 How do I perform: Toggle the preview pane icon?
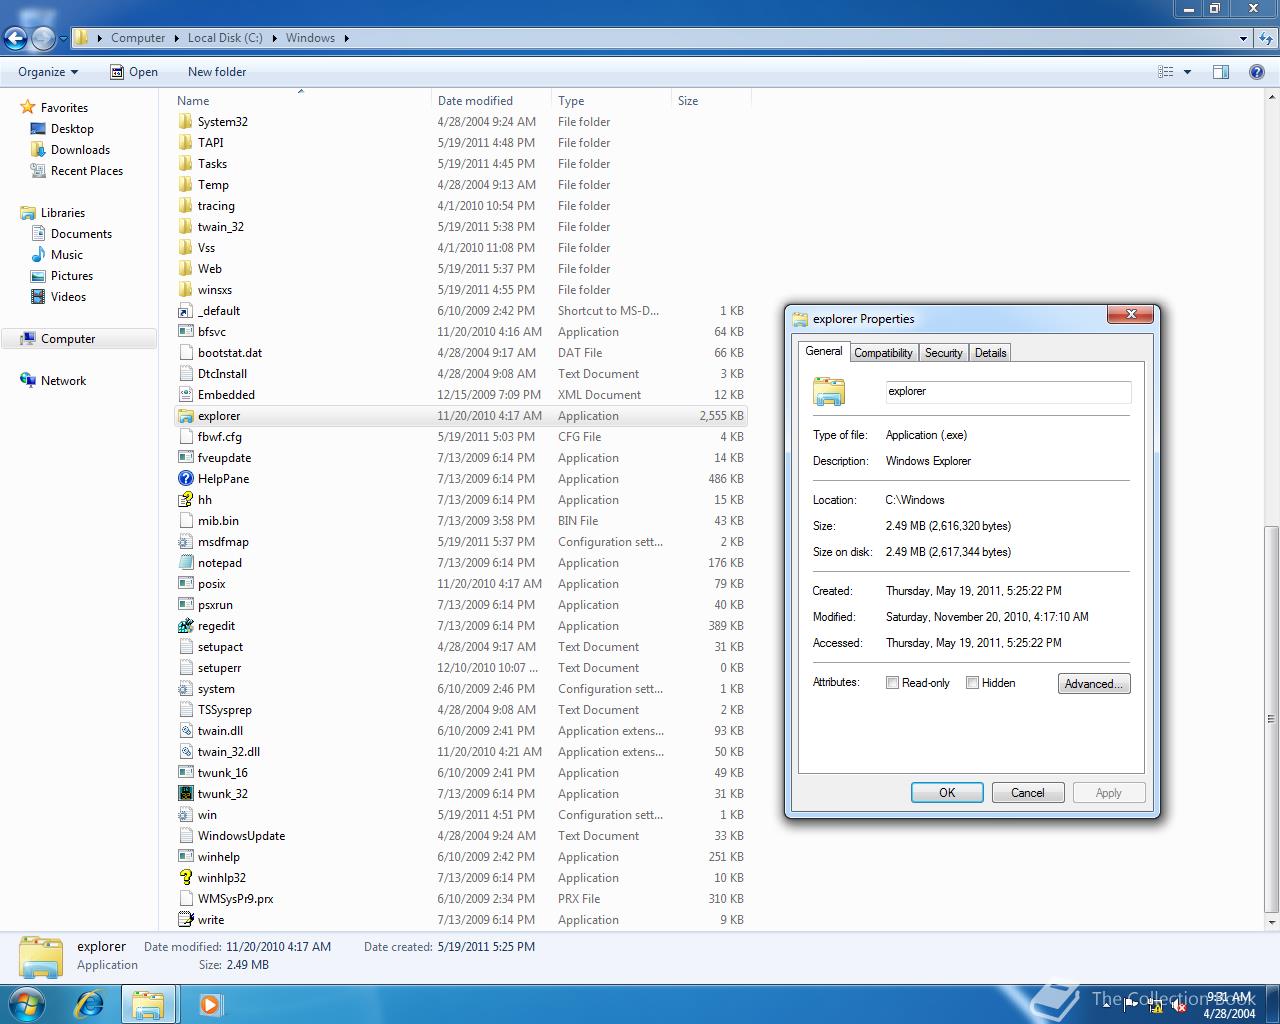pyautogui.click(x=1221, y=72)
